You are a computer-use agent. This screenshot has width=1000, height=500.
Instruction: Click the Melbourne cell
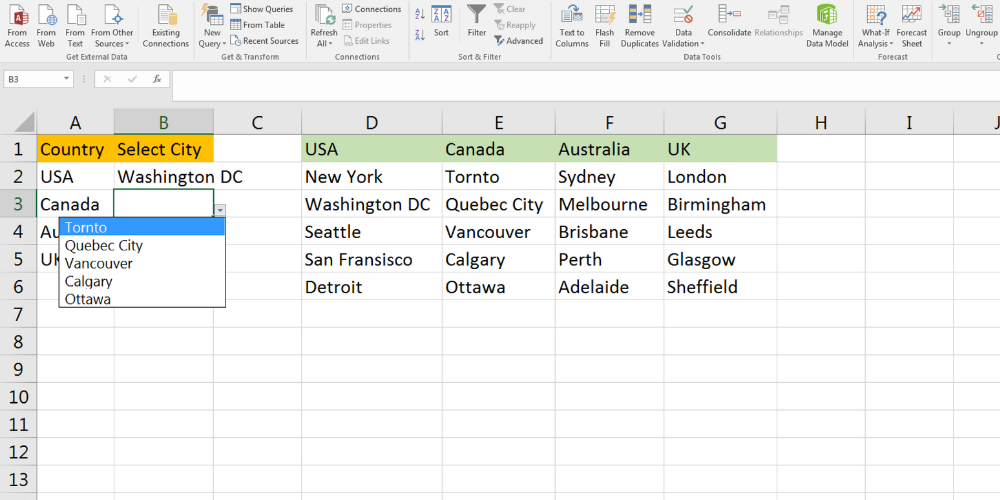(x=609, y=205)
